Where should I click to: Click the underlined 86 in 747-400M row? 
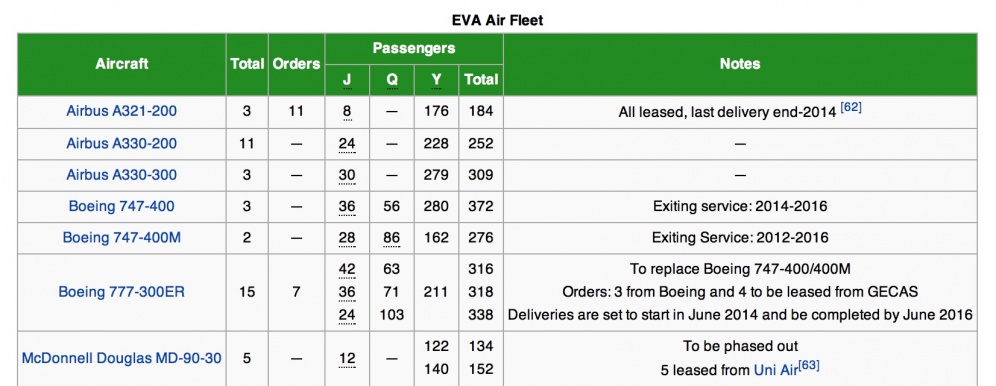click(392, 238)
